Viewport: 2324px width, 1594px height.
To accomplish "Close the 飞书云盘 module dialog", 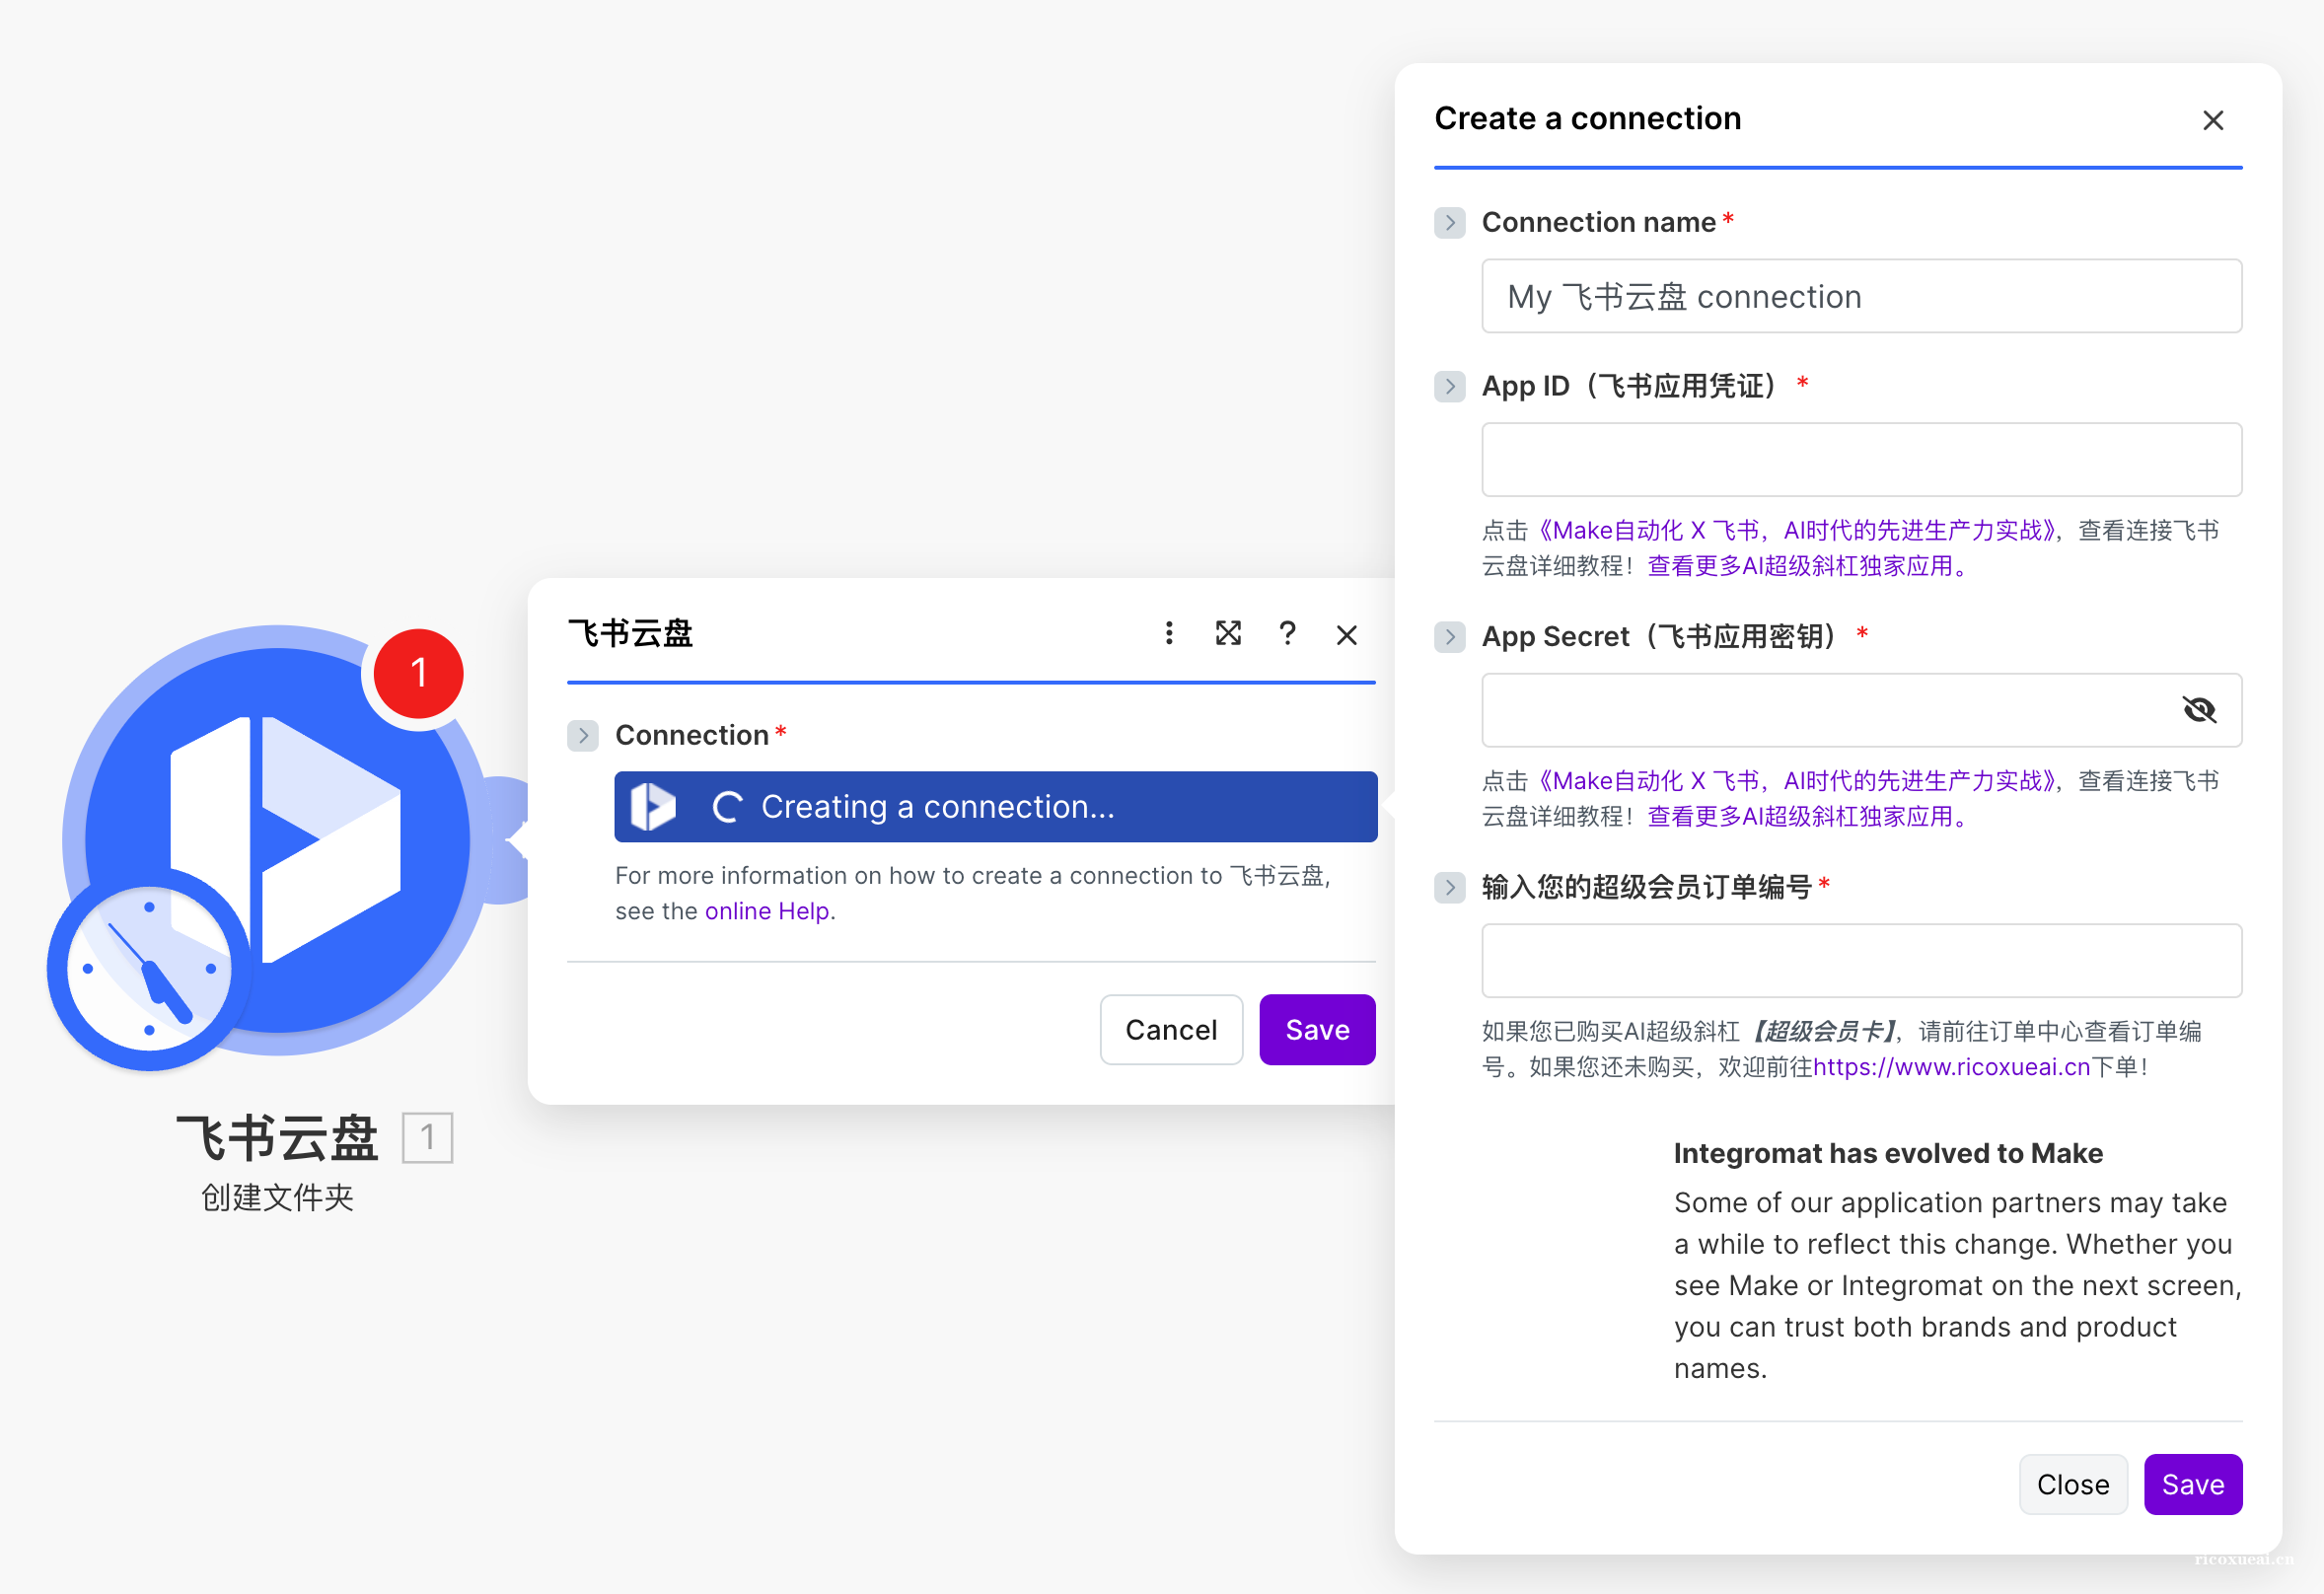I will 1347,633.
